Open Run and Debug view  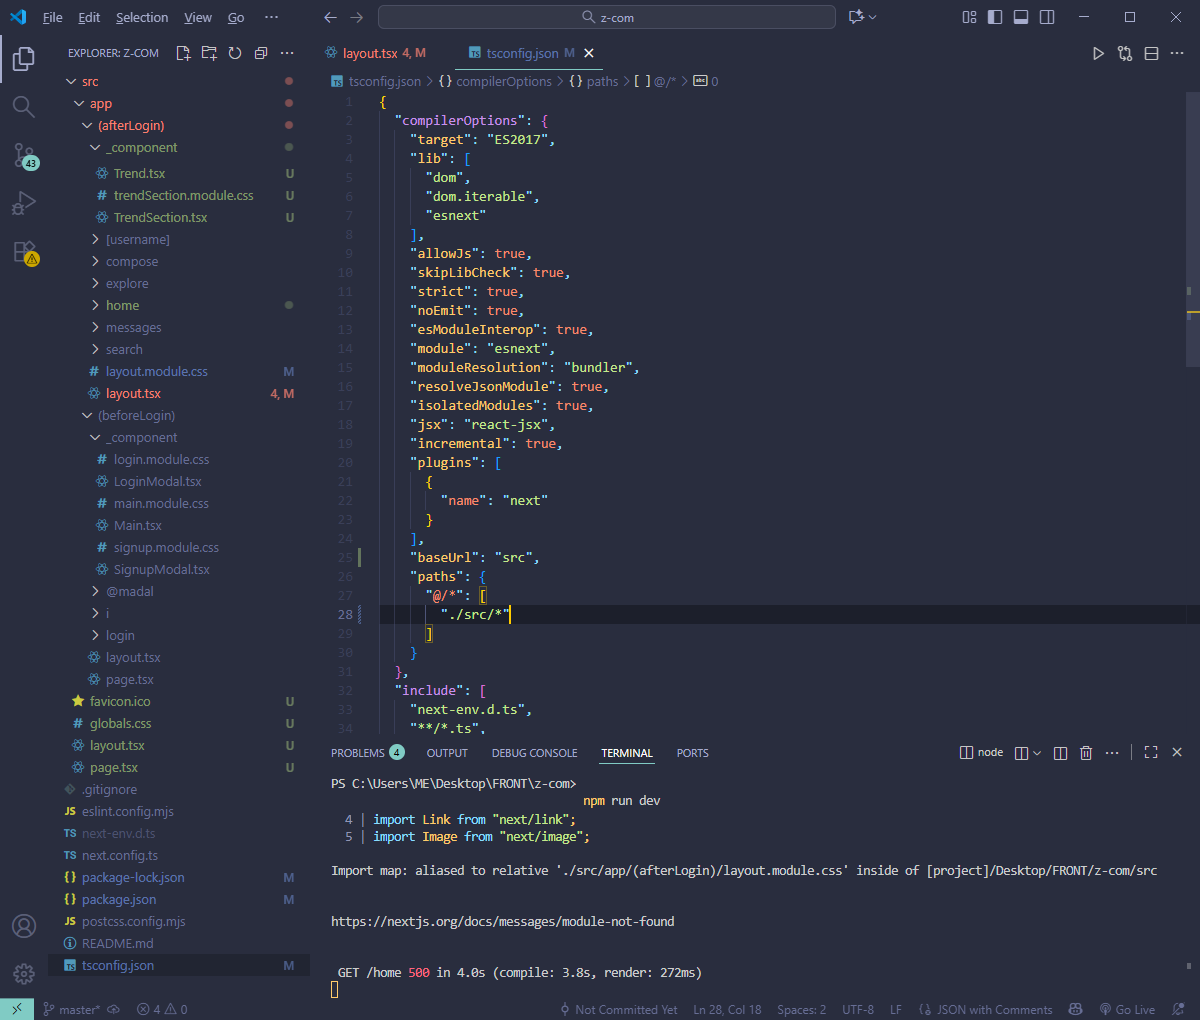pos(24,204)
